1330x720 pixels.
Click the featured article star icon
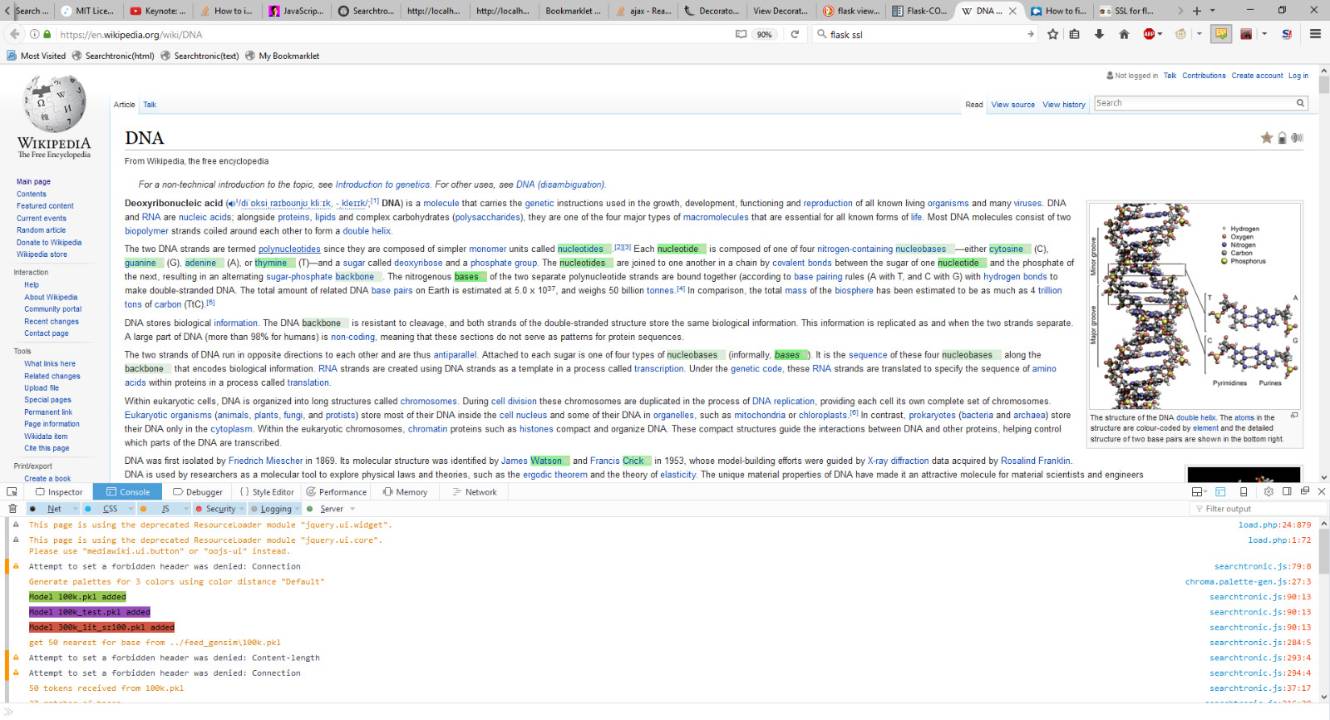(x=1267, y=138)
